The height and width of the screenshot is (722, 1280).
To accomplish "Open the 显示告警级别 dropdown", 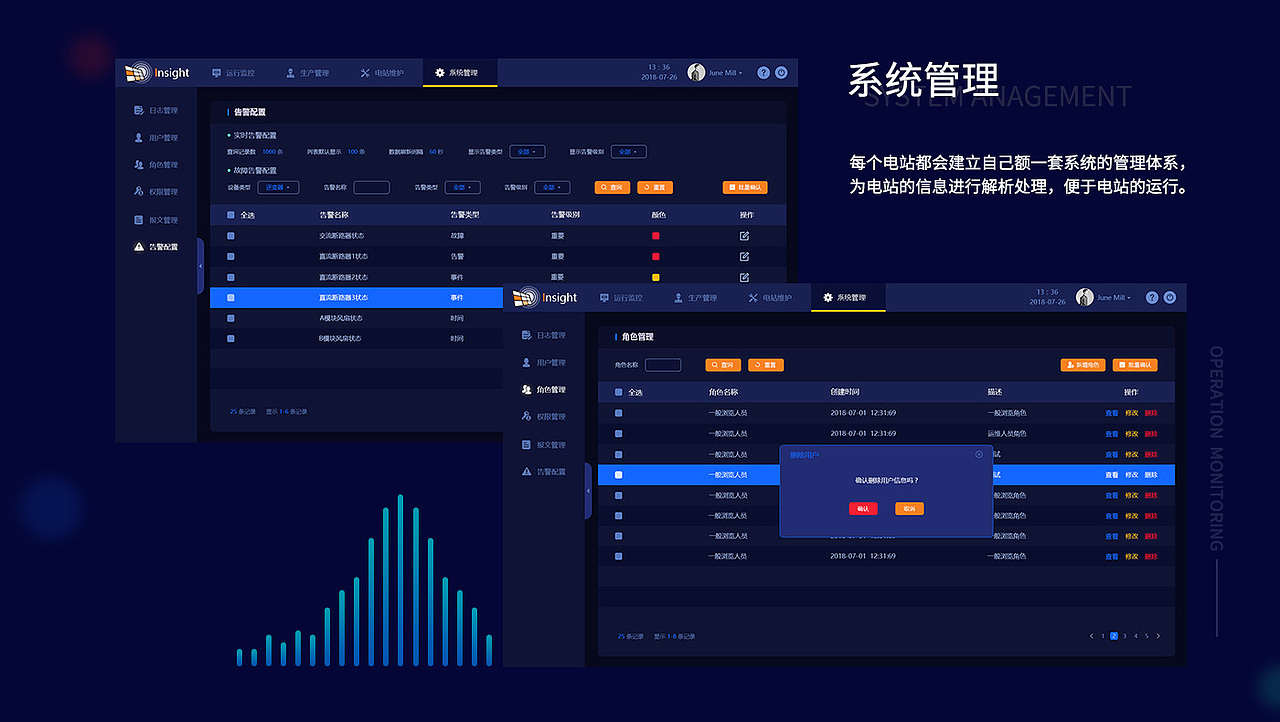I will click(629, 152).
